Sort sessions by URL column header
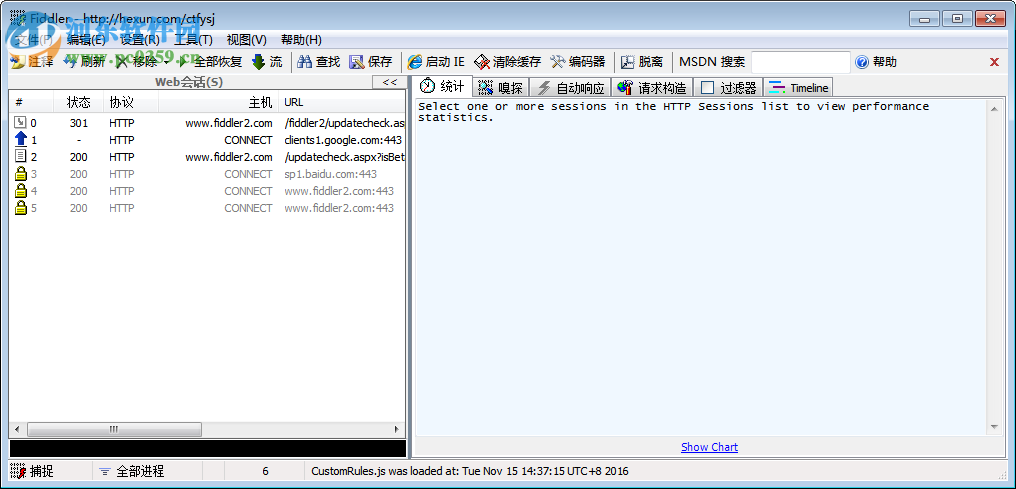1016x489 pixels. (342, 102)
